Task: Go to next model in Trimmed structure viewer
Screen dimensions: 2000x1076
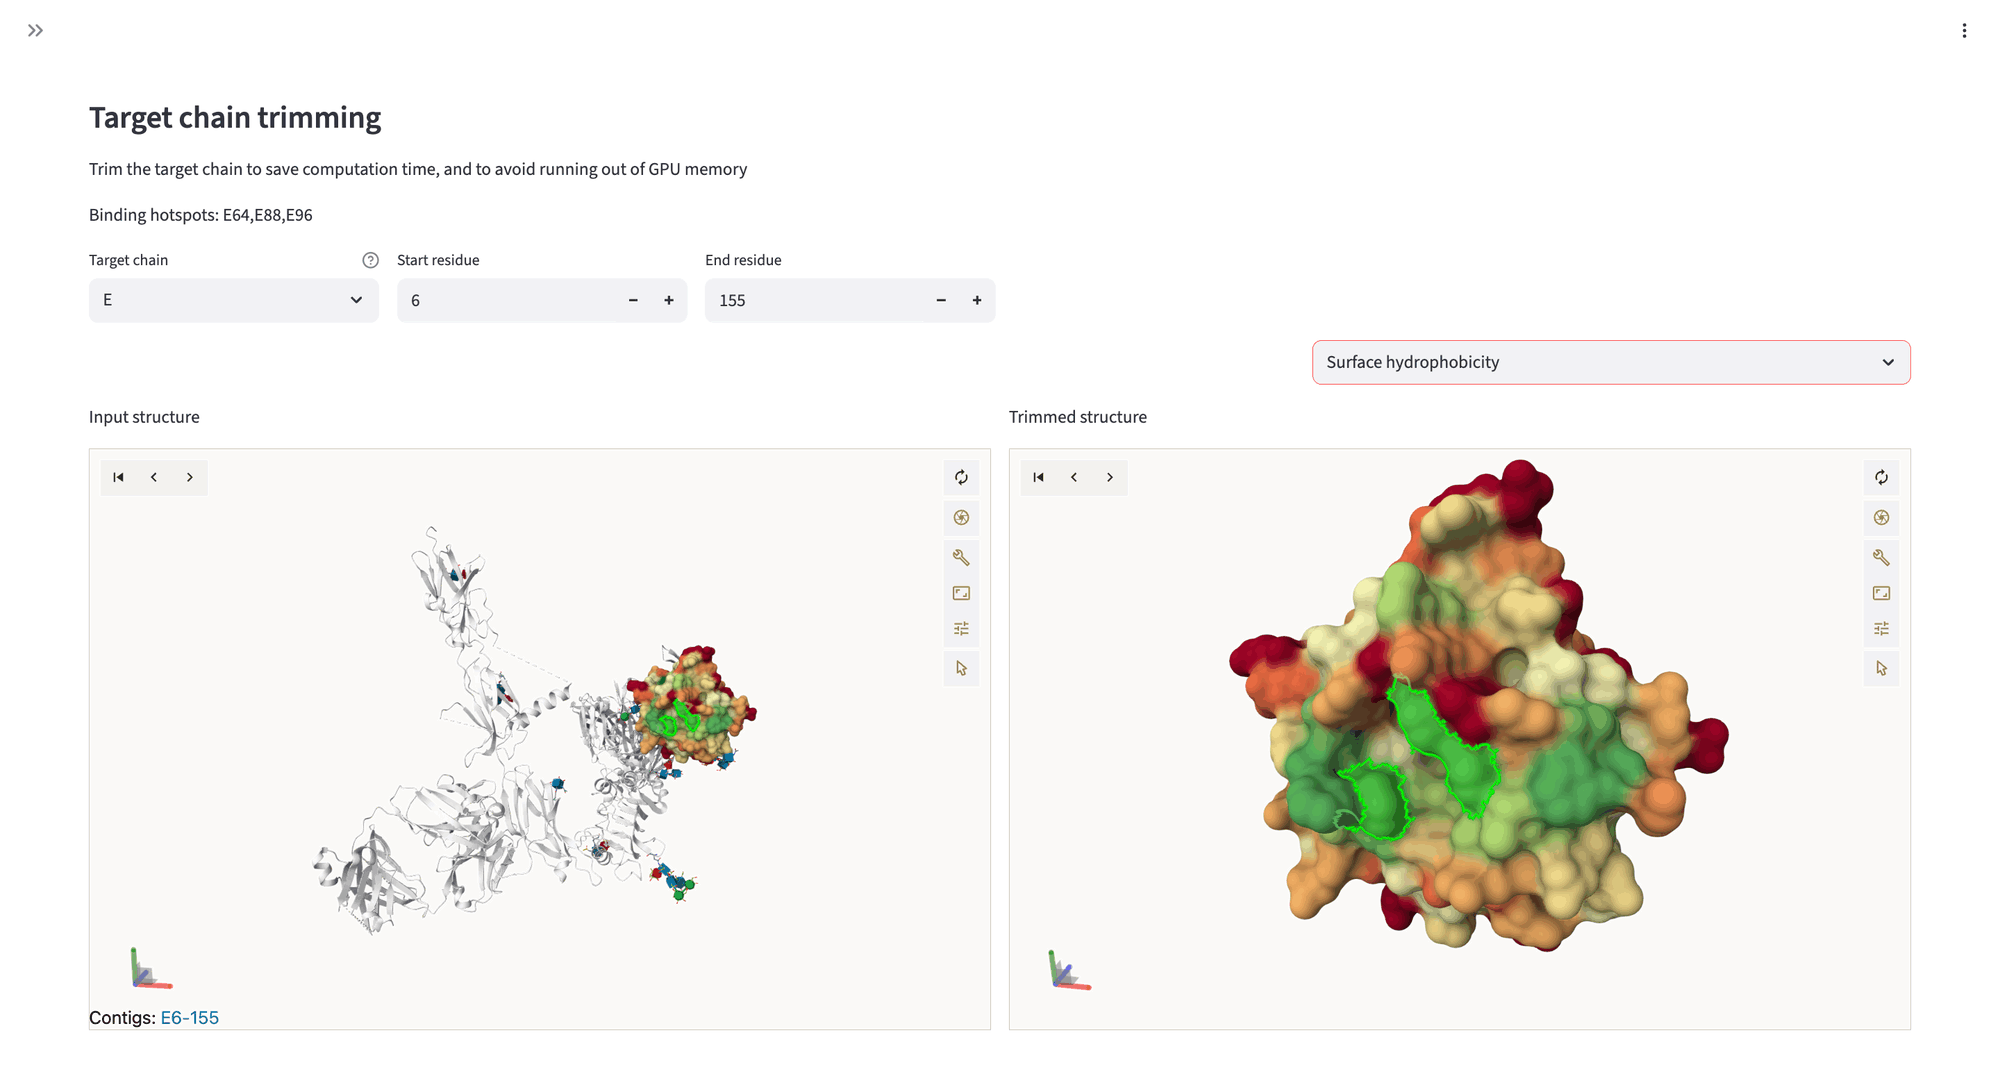Action: click(1110, 478)
